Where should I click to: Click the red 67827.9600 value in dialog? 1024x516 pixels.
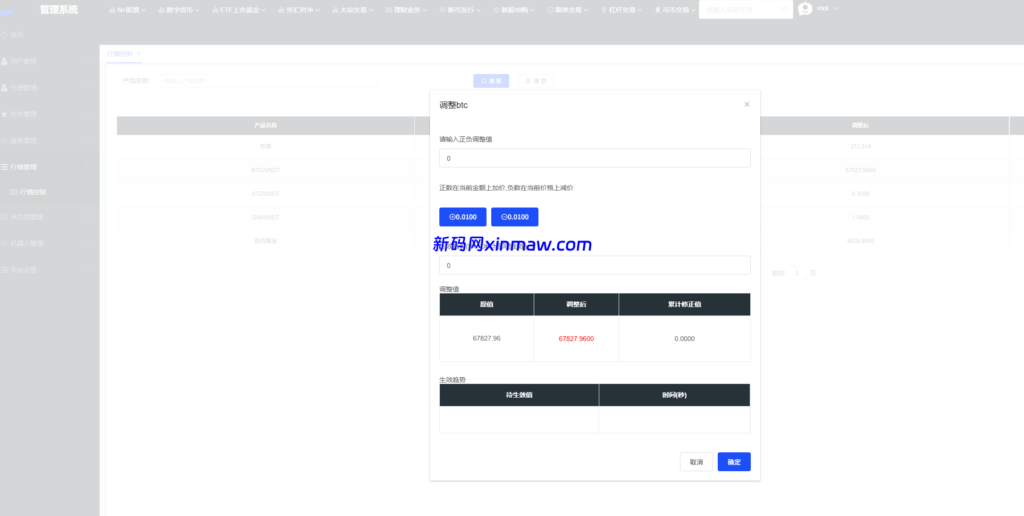point(576,338)
